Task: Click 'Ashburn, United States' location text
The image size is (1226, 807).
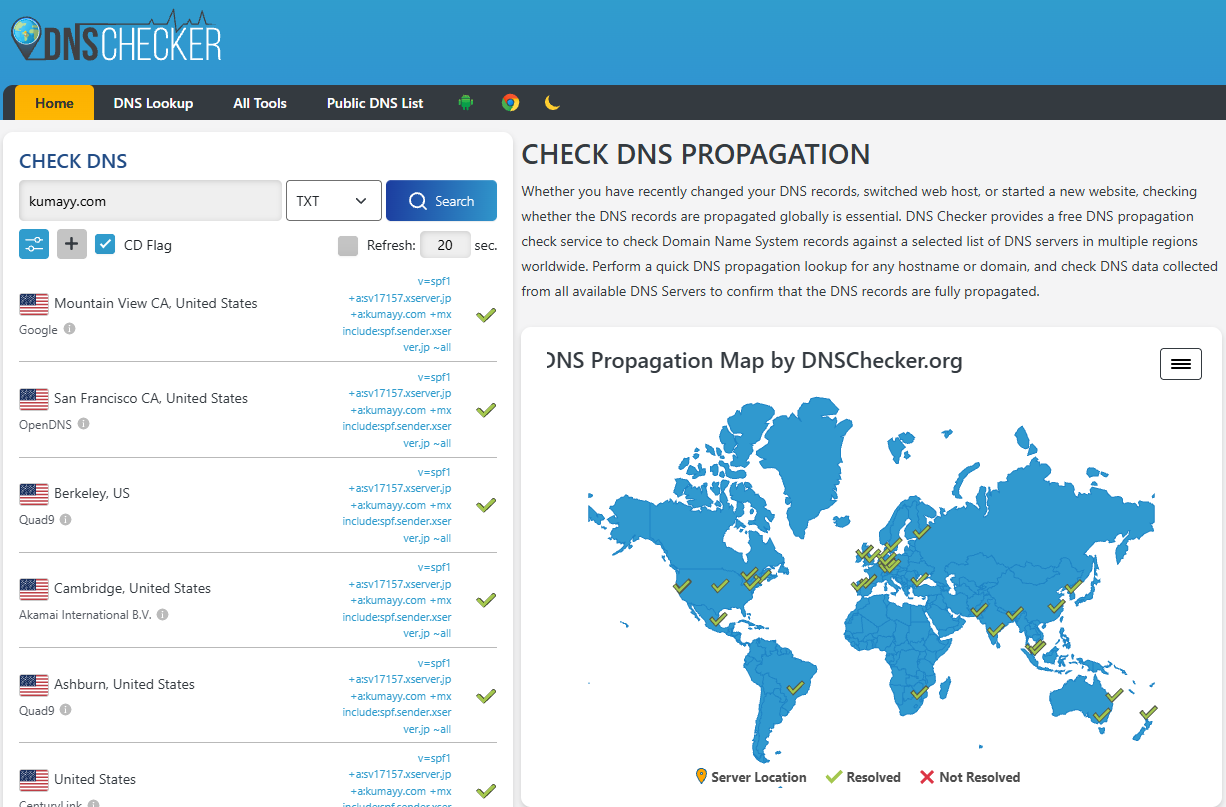Action: [x=125, y=684]
